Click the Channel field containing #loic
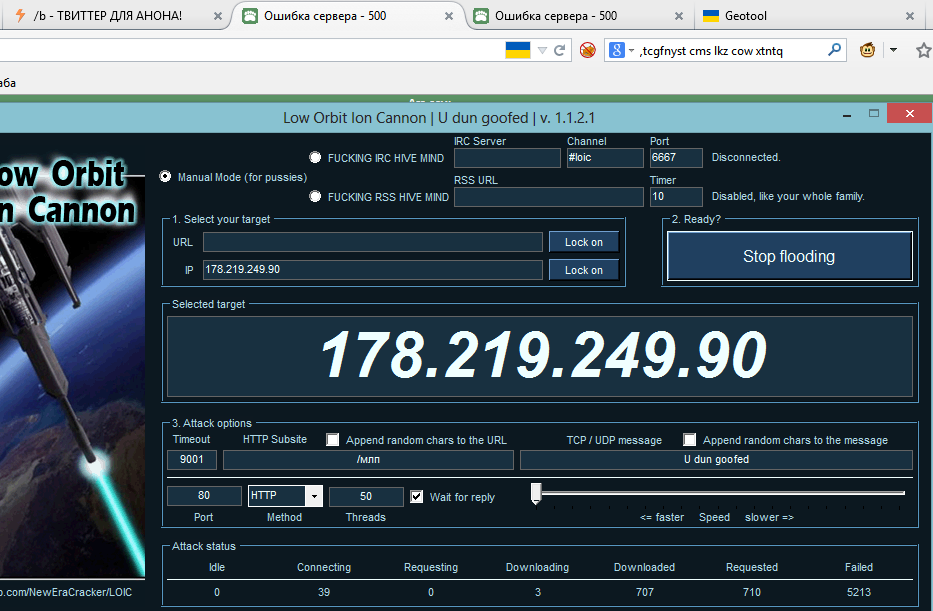 click(x=605, y=158)
